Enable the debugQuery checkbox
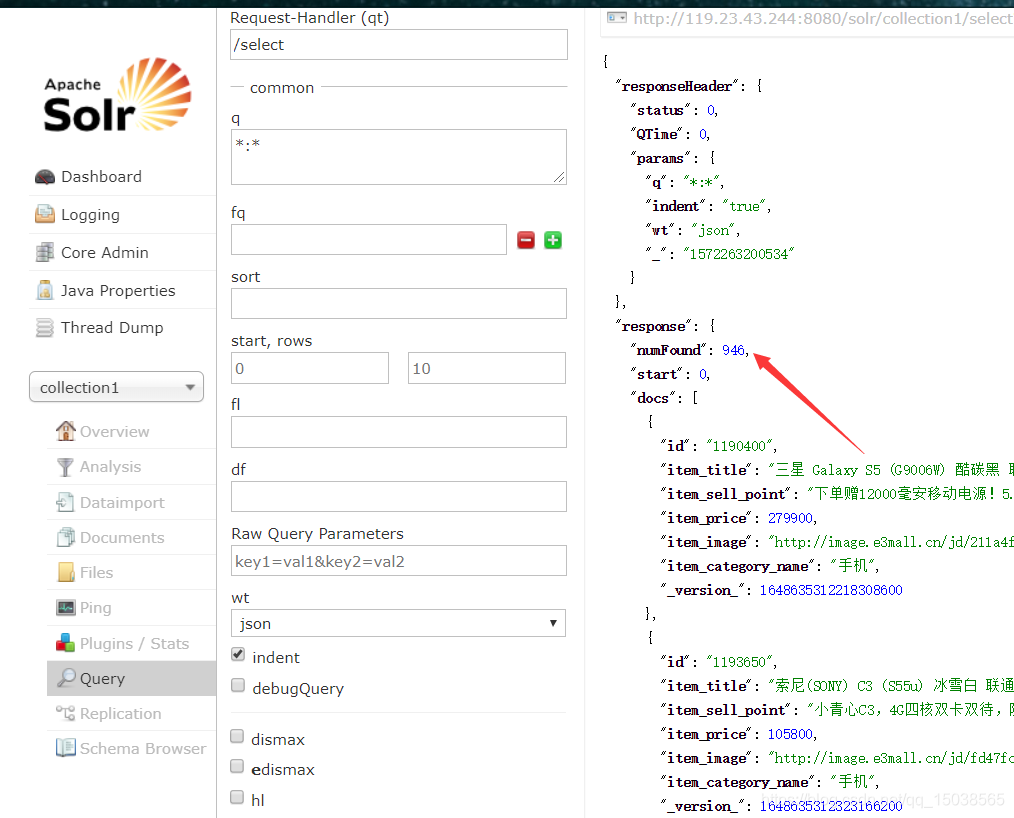 click(x=238, y=686)
